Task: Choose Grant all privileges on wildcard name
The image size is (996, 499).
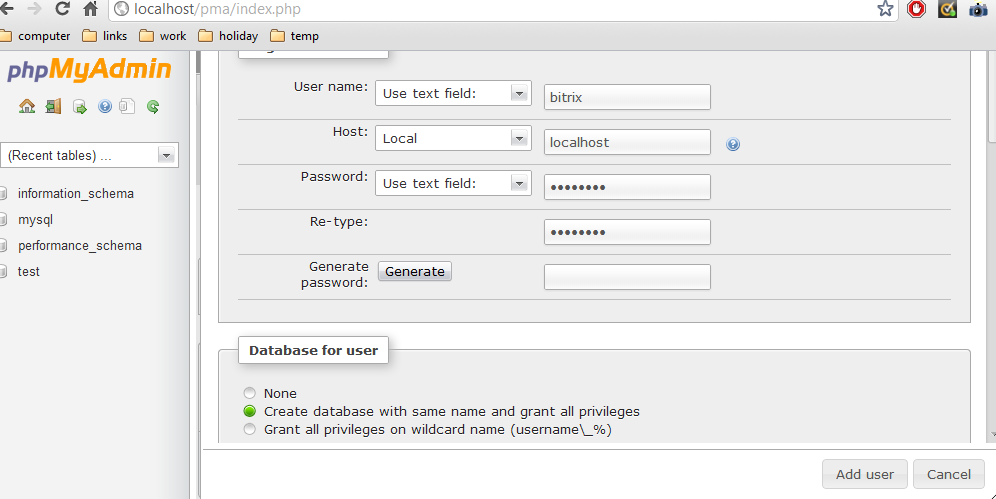Action: [250, 429]
